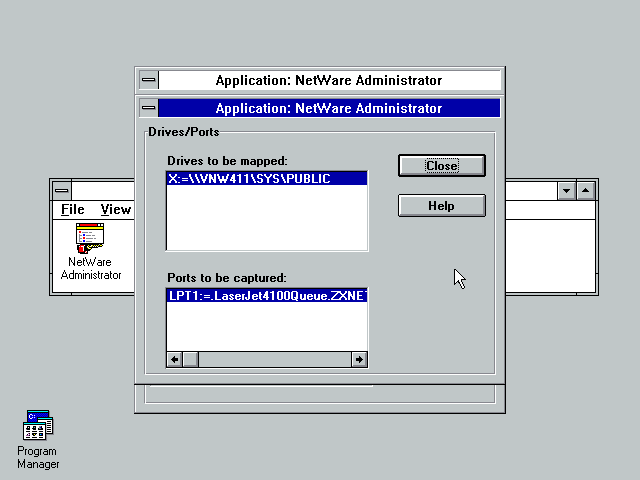Click the NetWare Administrator program icon
The width and height of the screenshot is (640, 480).
click(90, 238)
